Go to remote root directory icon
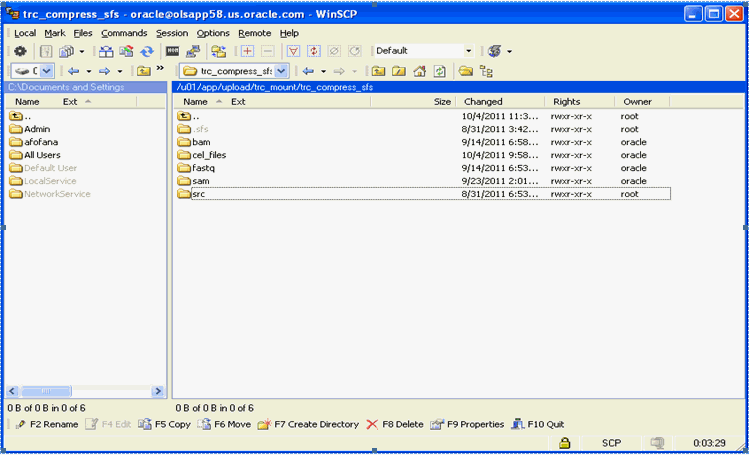This screenshot has height=455, width=749. click(x=398, y=71)
